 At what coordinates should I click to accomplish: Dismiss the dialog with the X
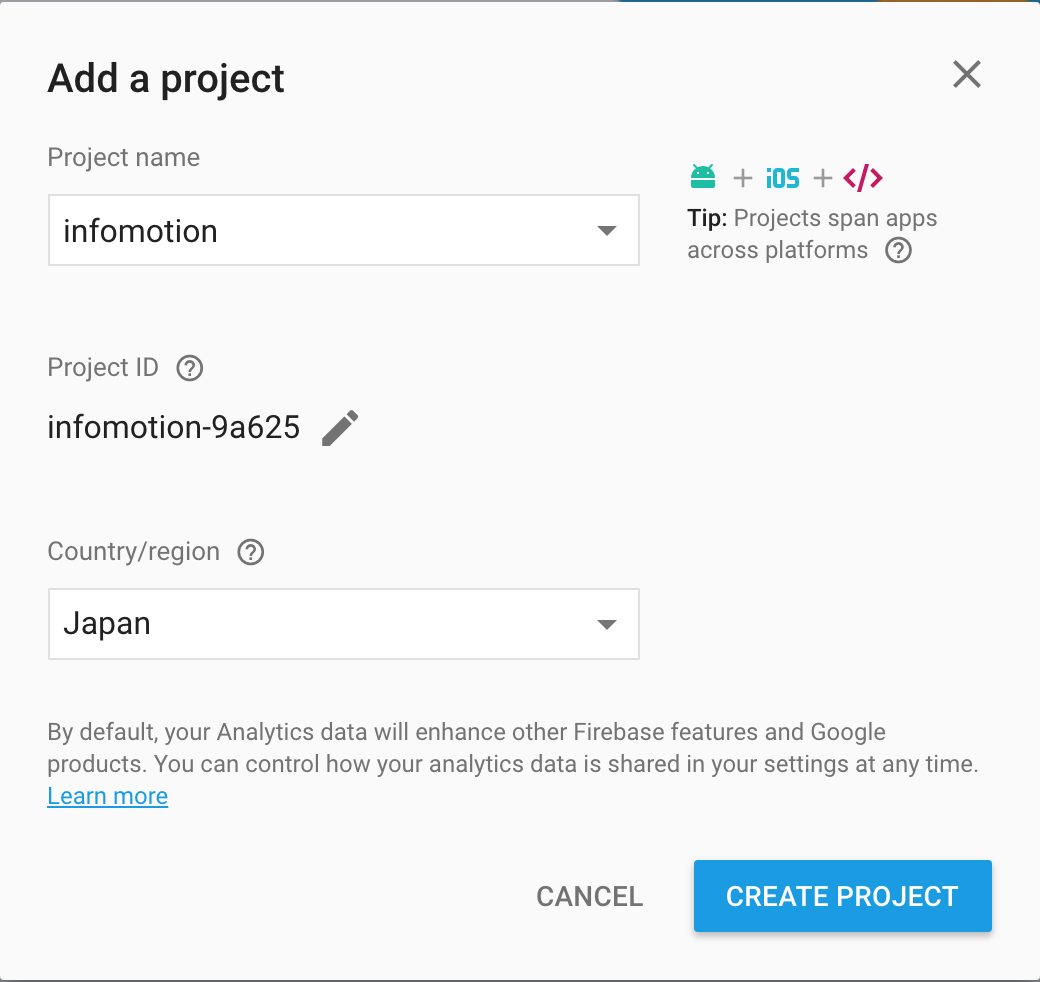point(966,74)
